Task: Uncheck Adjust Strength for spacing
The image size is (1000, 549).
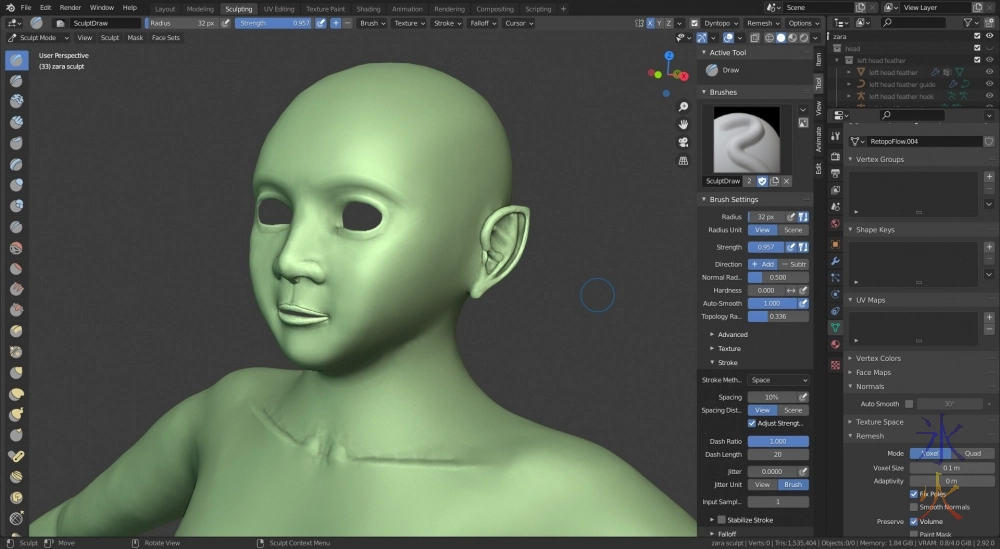Action: (752, 423)
